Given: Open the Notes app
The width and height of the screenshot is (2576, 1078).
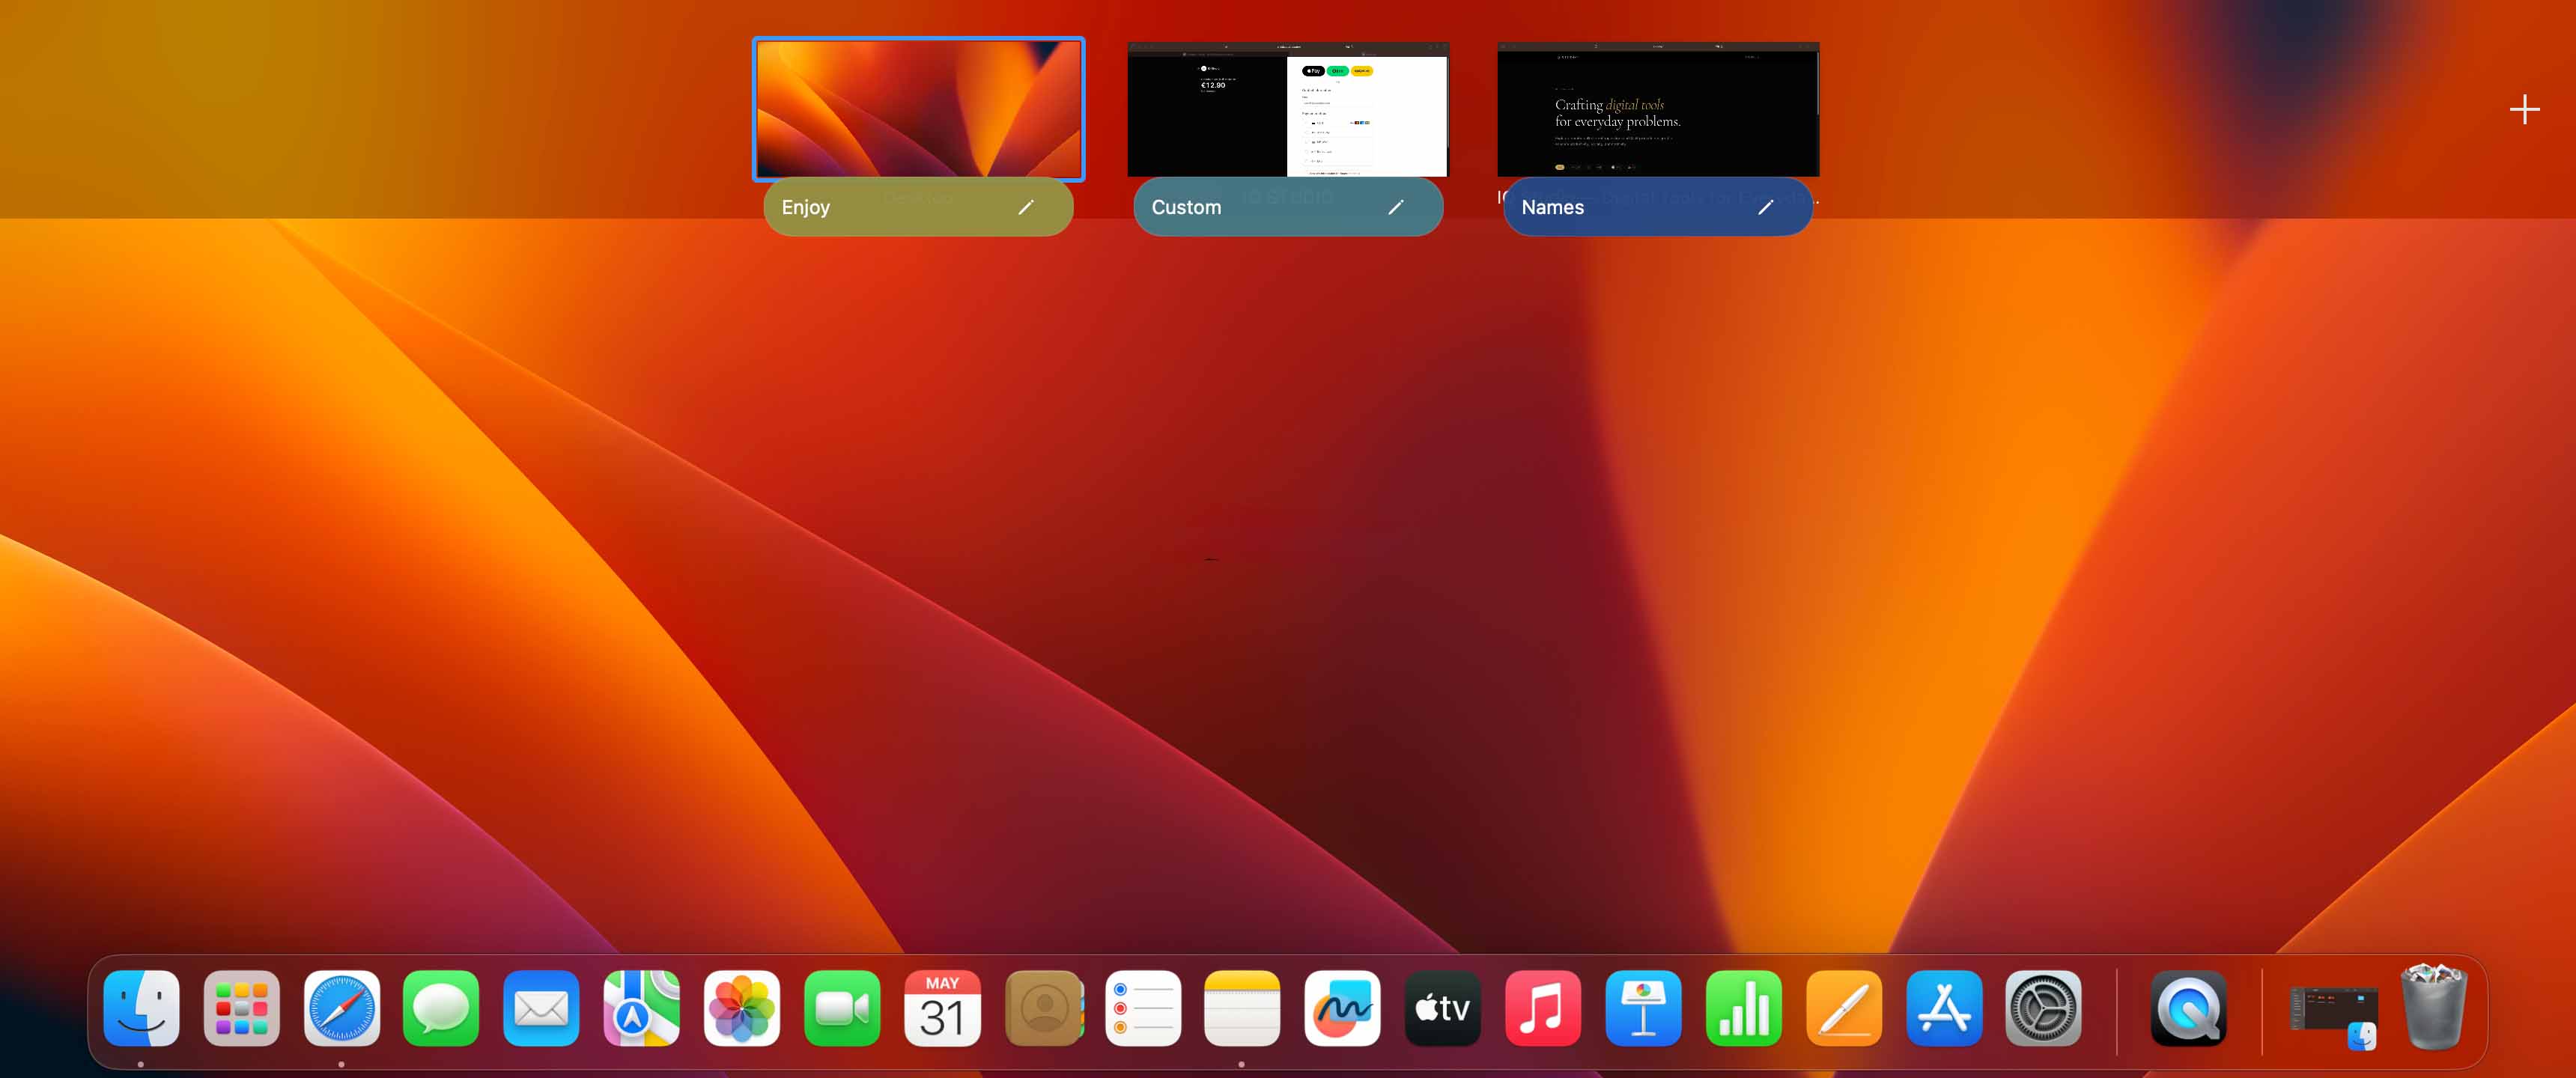Looking at the screenshot, I should (1242, 1008).
